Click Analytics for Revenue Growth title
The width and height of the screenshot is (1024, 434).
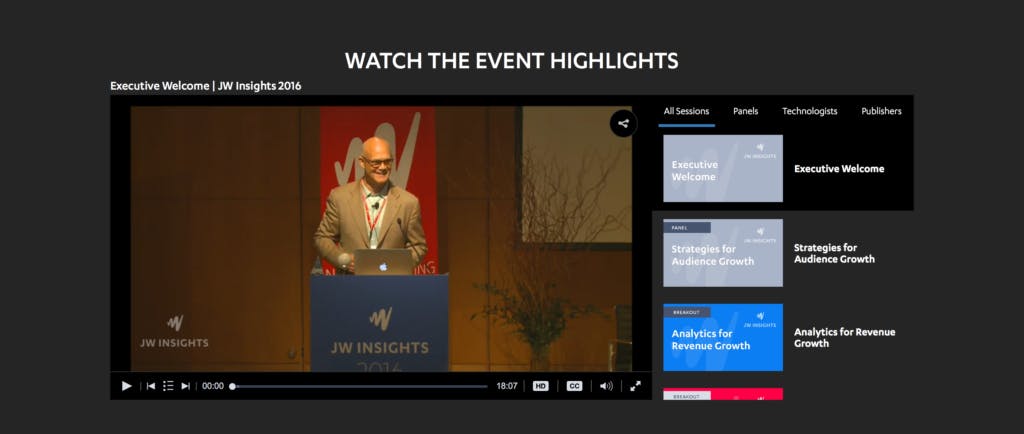click(x=844, y=337)
